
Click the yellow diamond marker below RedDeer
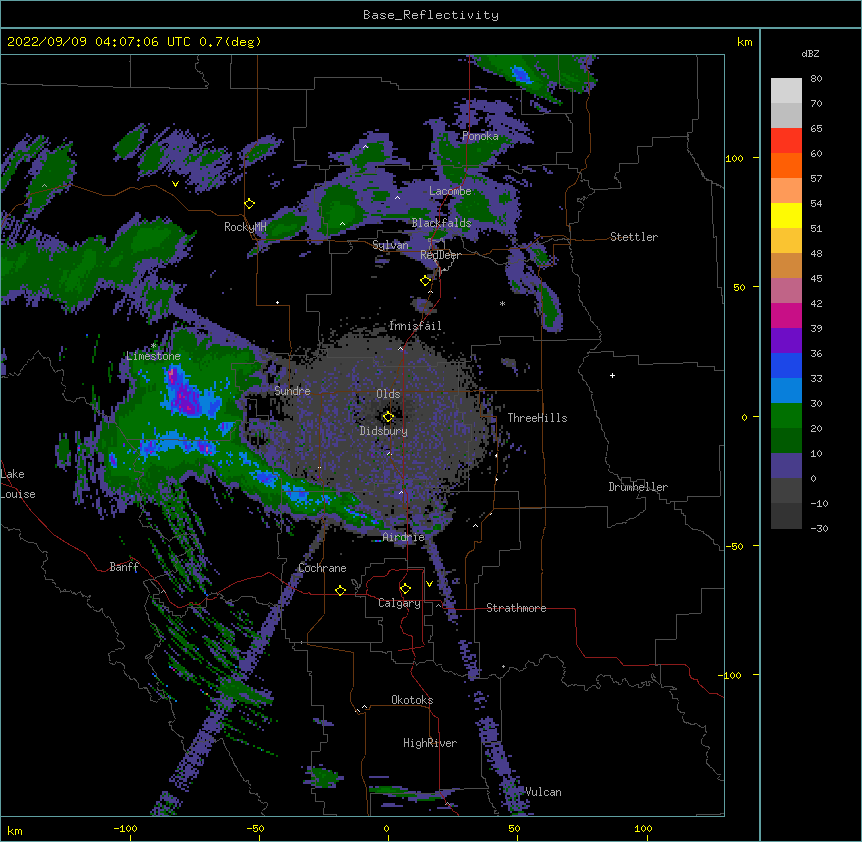click(425, 281)
